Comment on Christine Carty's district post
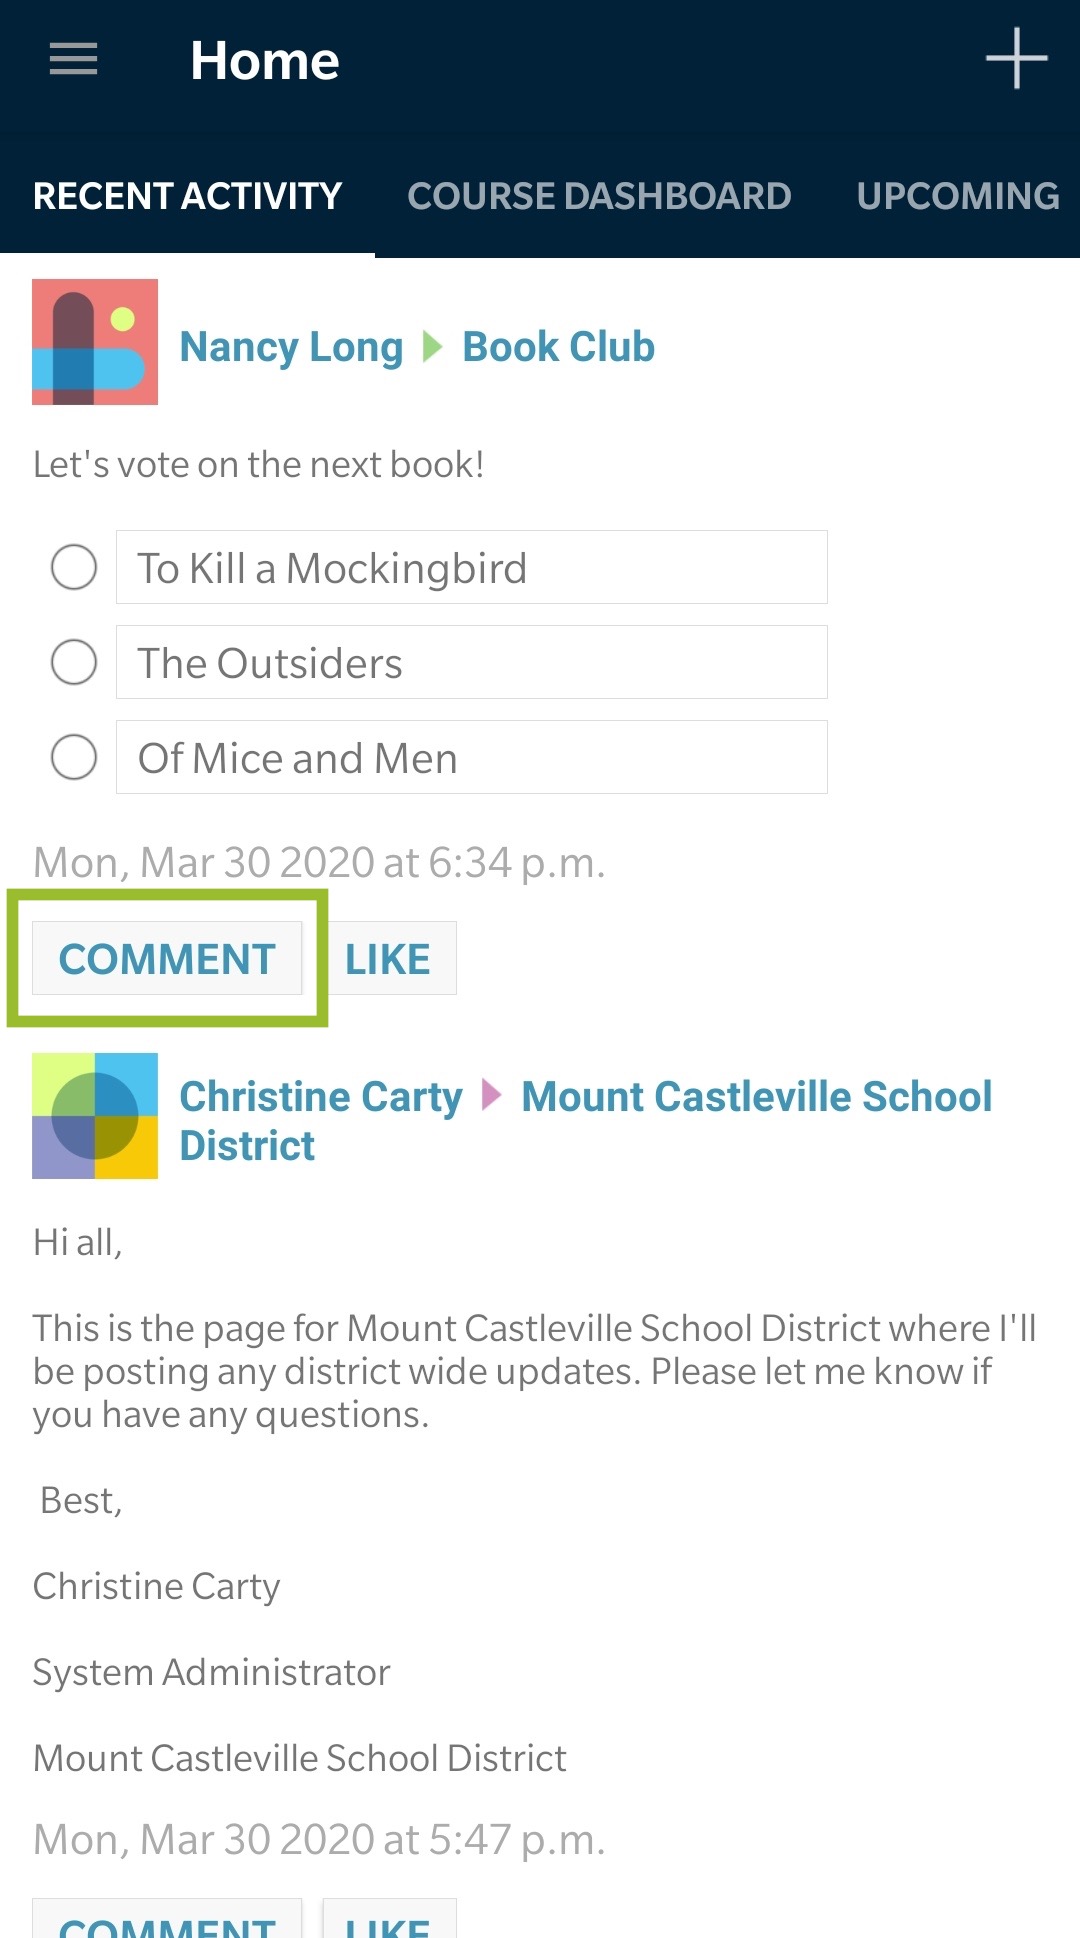Image resolution: width=1080 pixels, height=1938 pixels. [167, 1922]
